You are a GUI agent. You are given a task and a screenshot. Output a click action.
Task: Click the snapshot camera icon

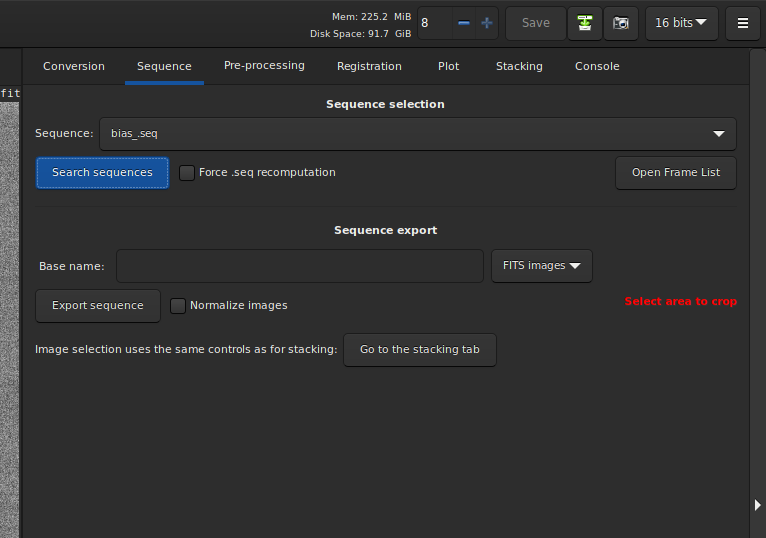[x=621, y=23]
